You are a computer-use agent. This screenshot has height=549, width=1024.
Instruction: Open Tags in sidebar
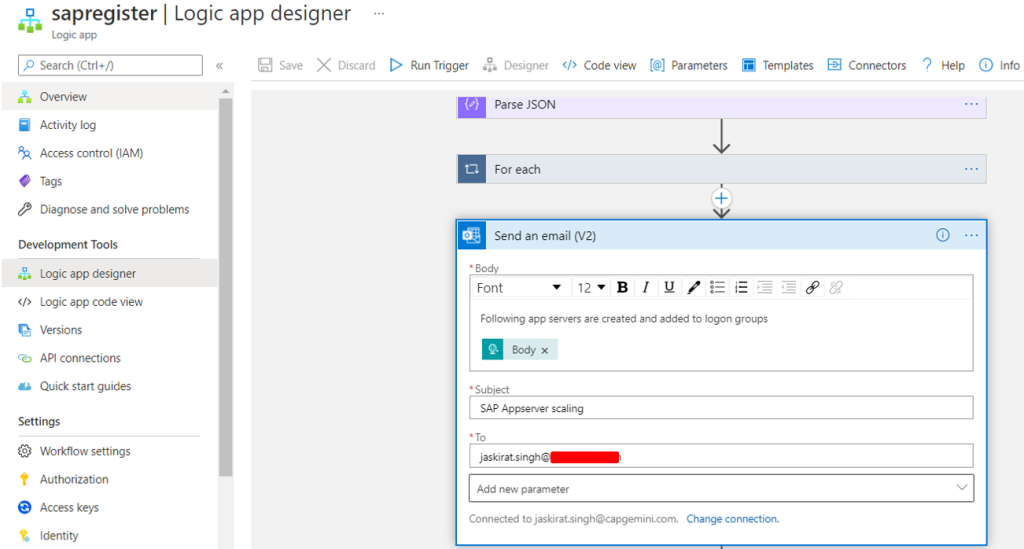click(x=110, y=181)
